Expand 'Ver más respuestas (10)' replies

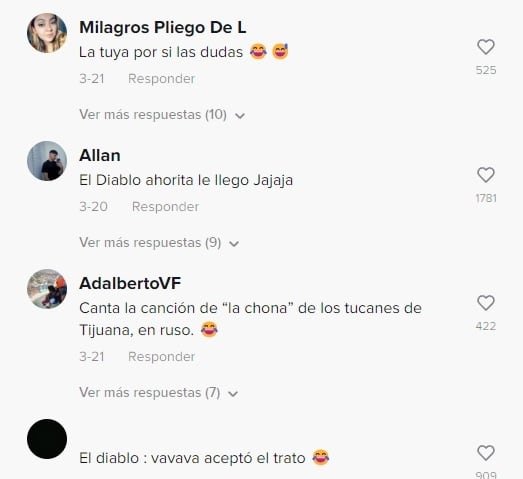tap(162, 115)
